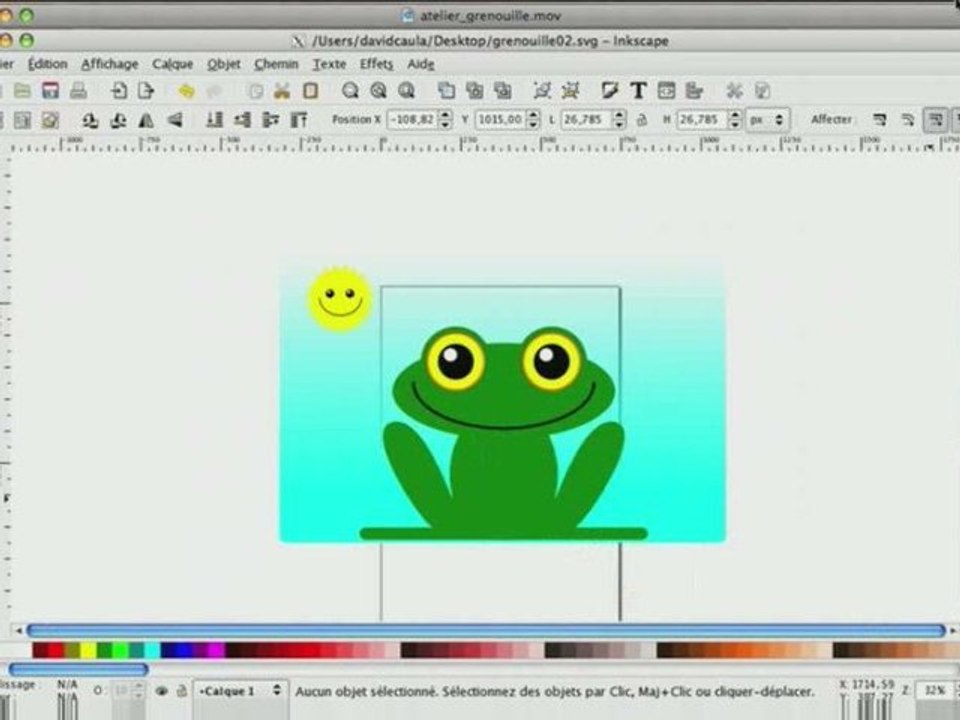This screenshot has width=960, height=720.
Task: Select the smiling sun on the canvas
Action: pos(340,299)
